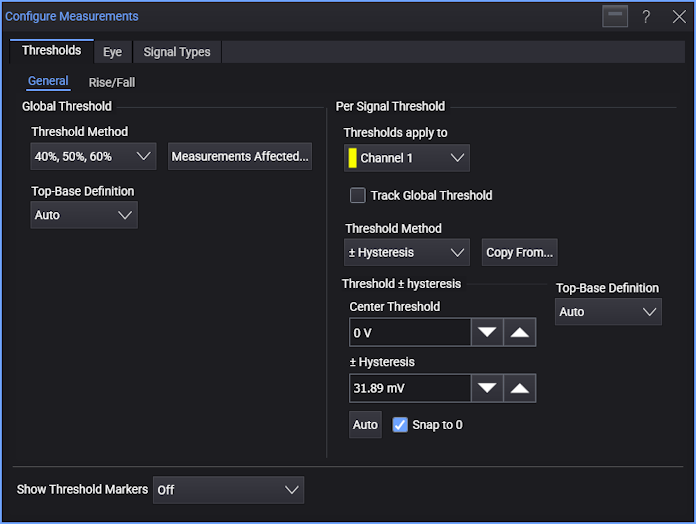Click the dialog minimize bar icon
The width and height of the screenshot is (696, 524).
click(x=615, y=16)
